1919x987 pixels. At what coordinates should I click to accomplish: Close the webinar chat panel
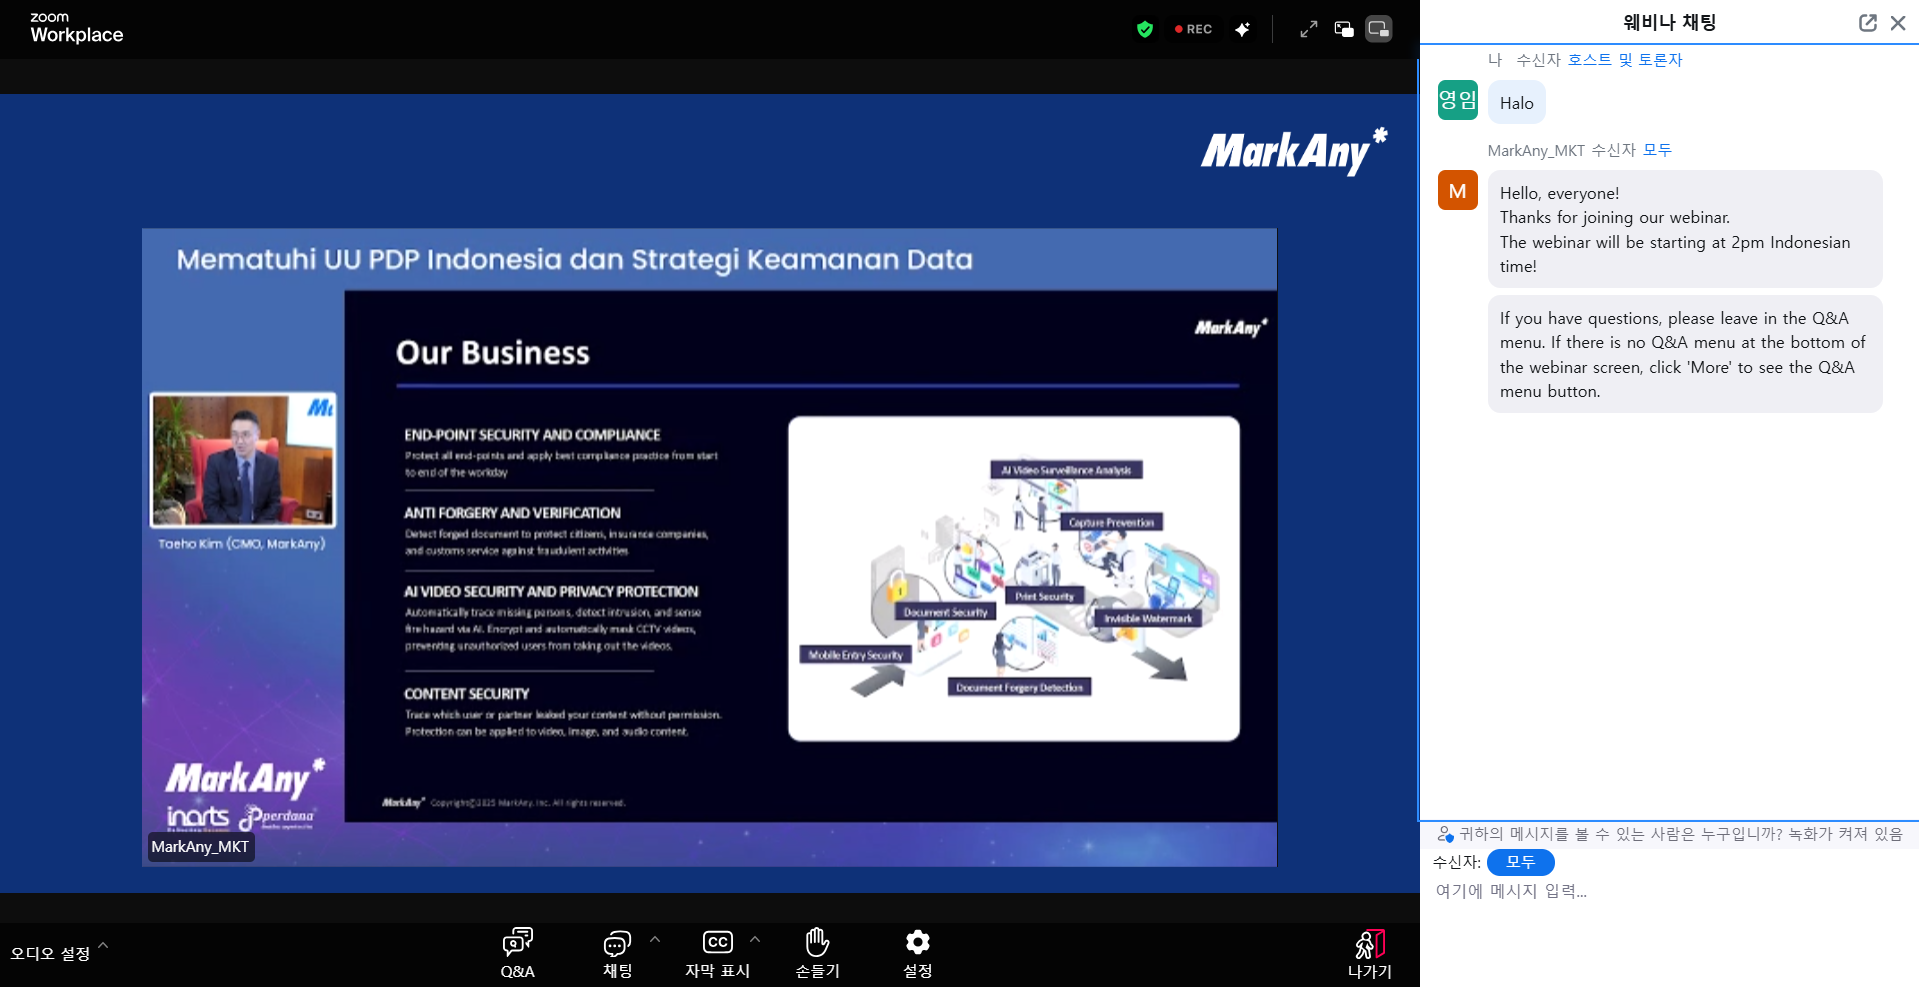[1898, 23]
